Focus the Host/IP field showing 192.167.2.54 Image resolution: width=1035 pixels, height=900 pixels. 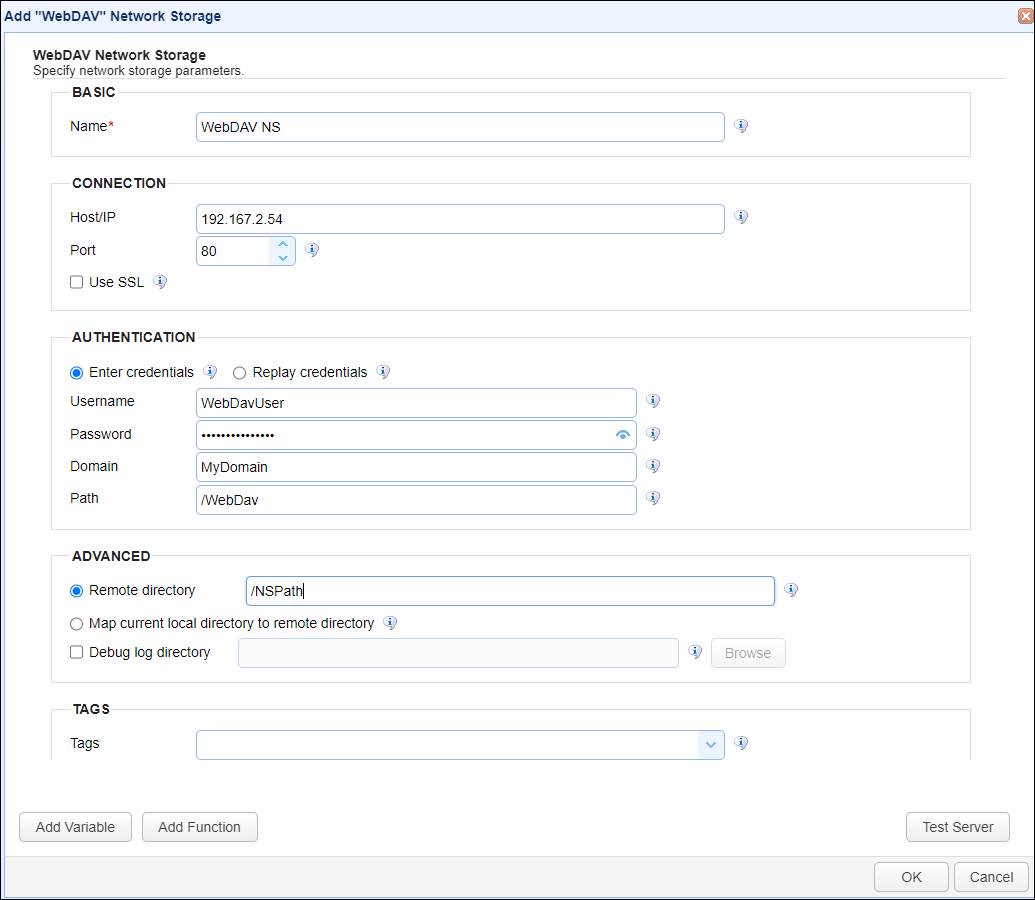[x=460, y=219]
